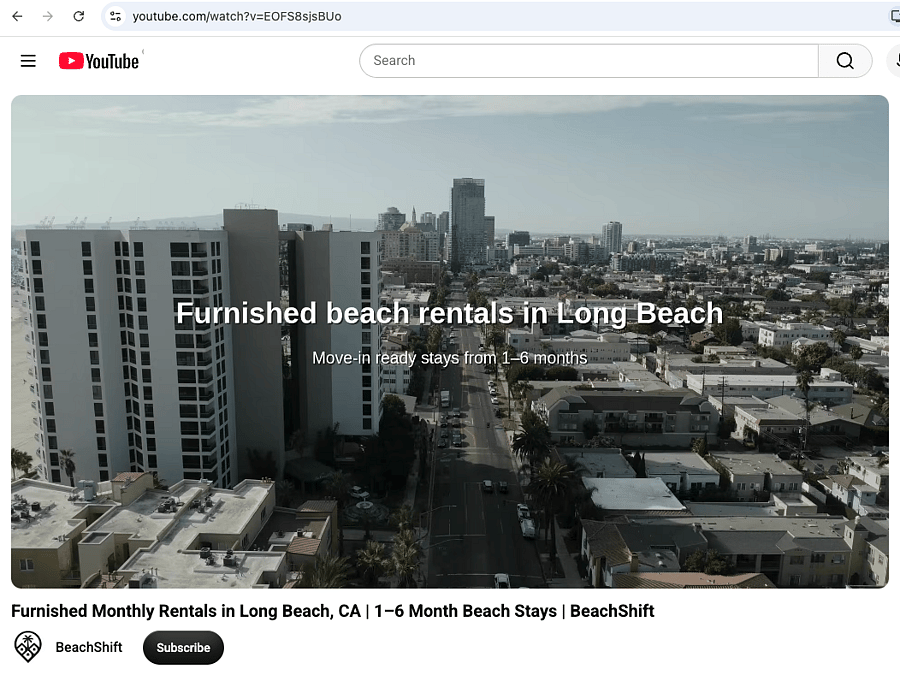Image resolution: width=900 pixels, height=675 pixels.
Task: Open the YouTube hamburger guide menu
Action: coord(28,61)
